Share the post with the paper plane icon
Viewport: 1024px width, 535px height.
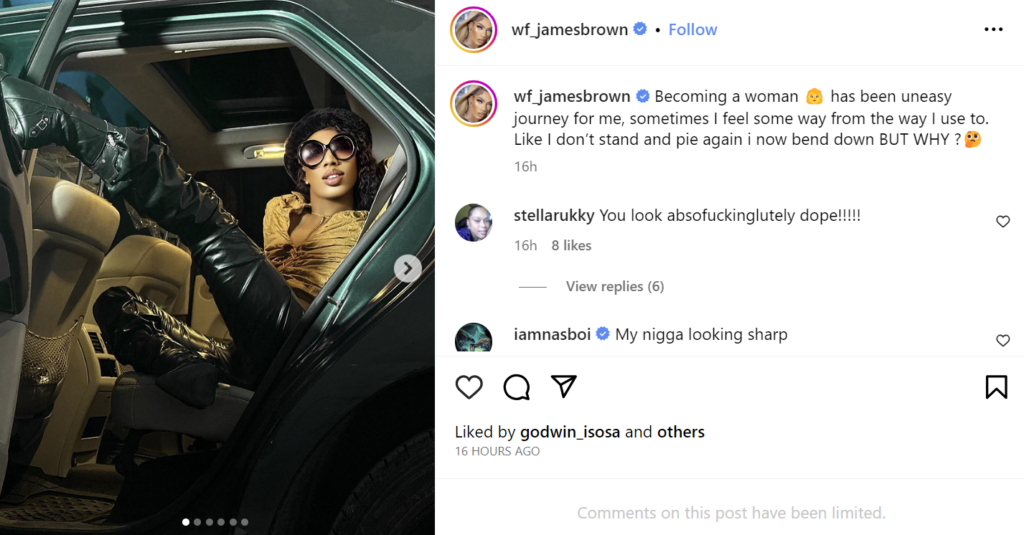564,387
